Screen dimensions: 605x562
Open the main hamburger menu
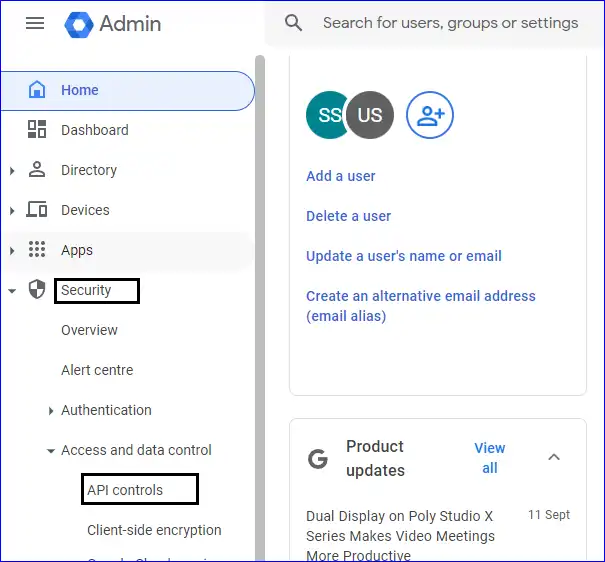click(35, 23)
